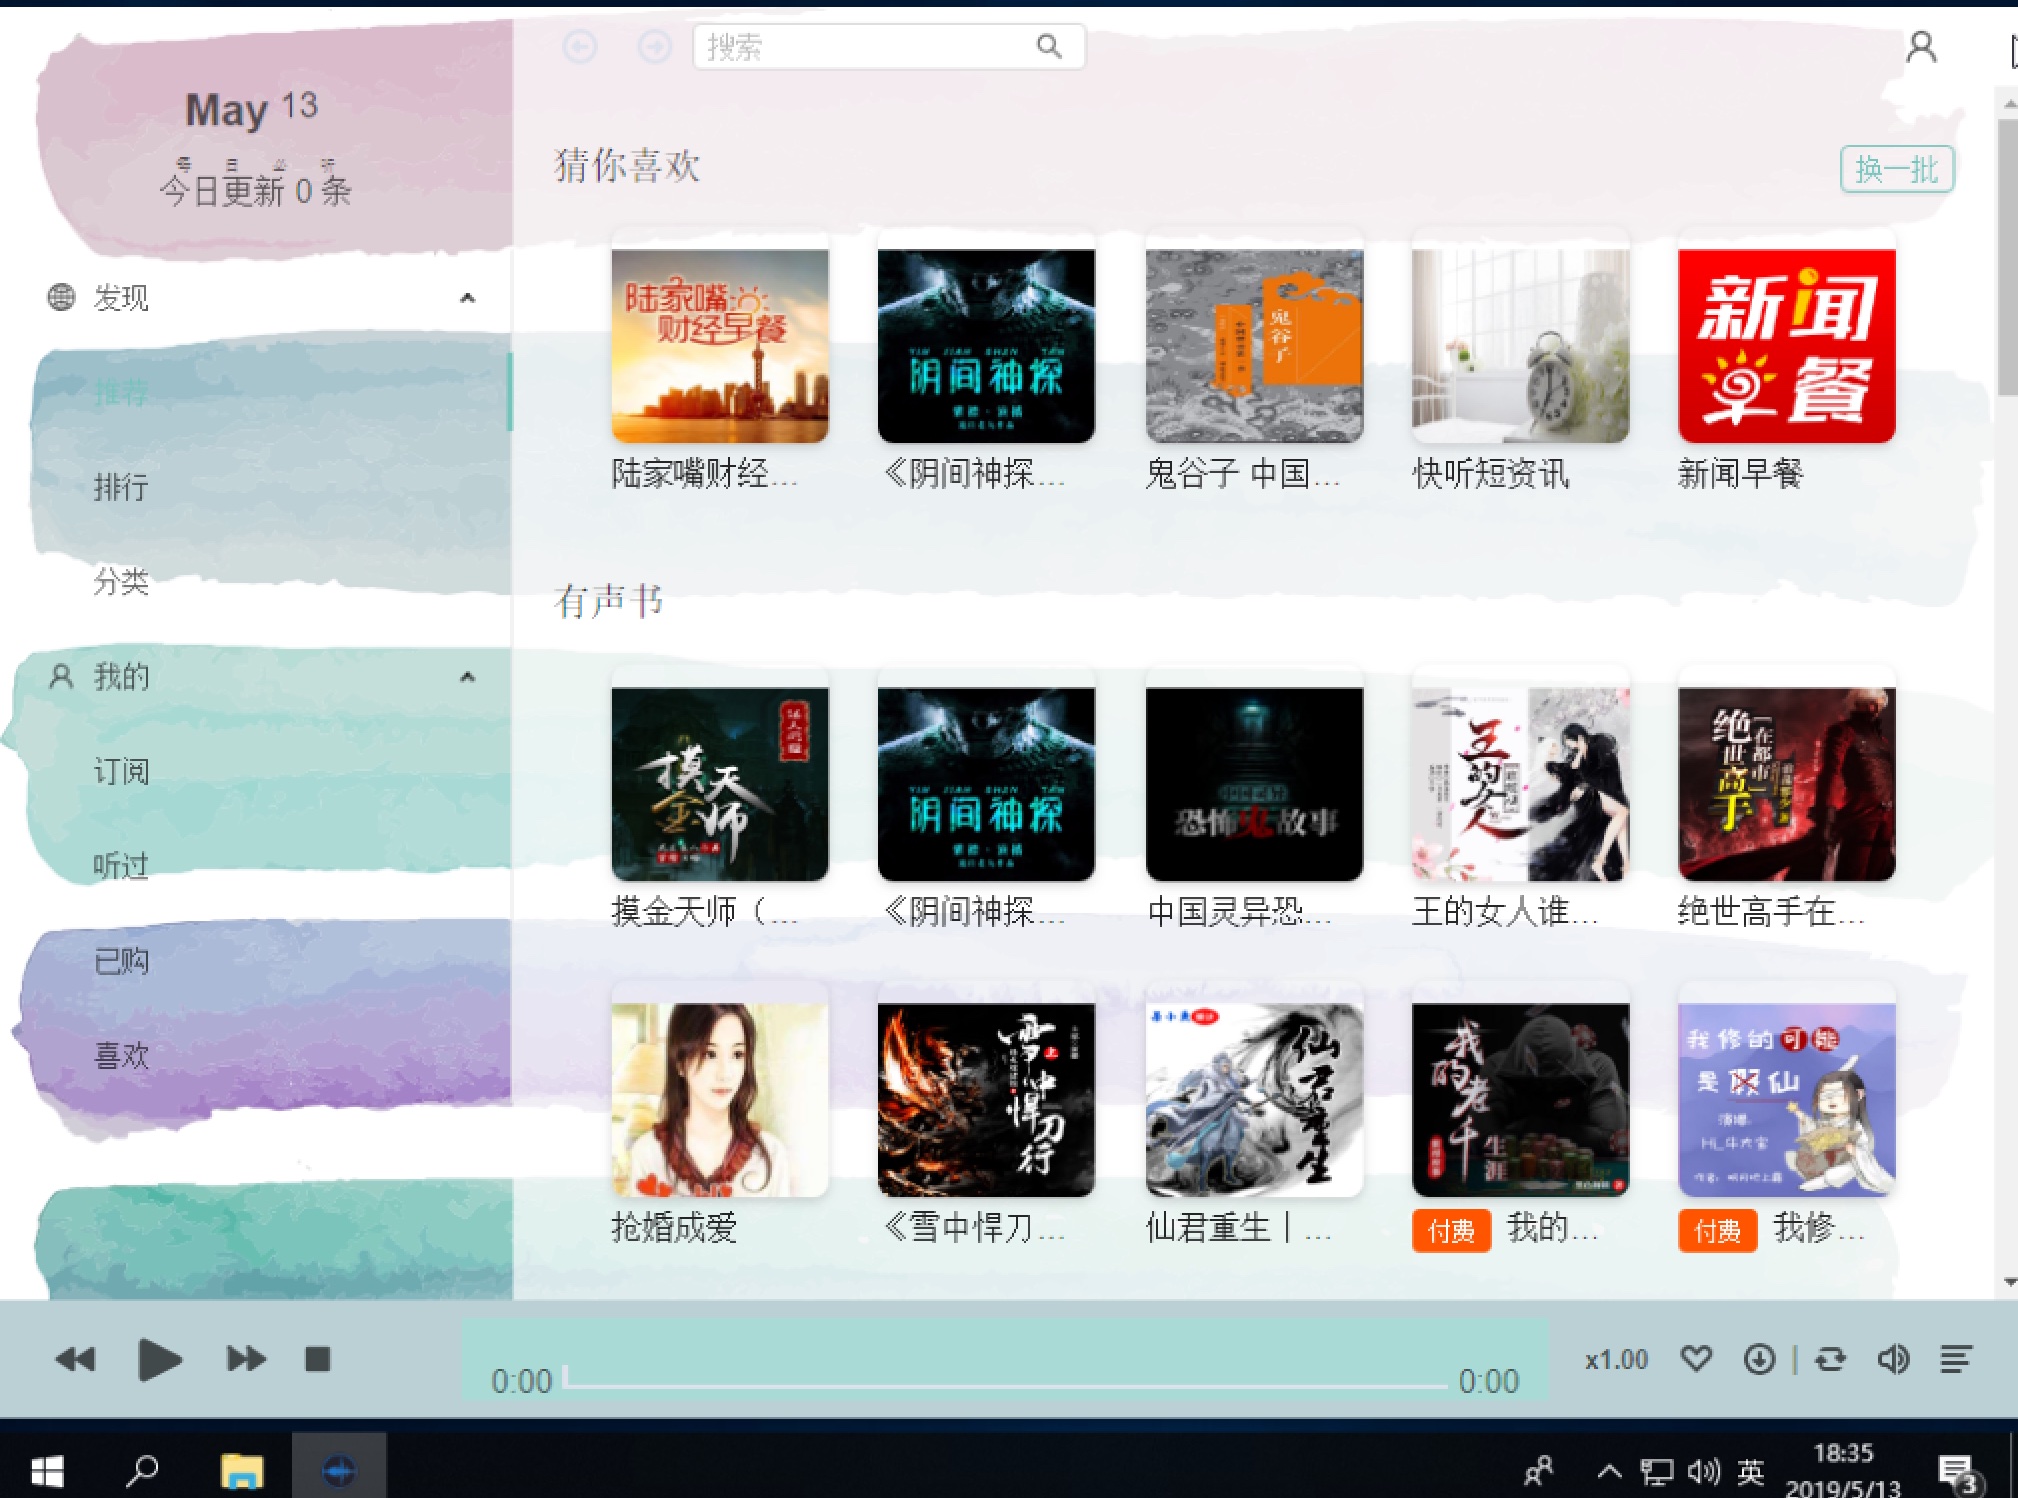Click the download icon in player bar
This screenshot has height=1498, width=2018.
[1759, 1359]
